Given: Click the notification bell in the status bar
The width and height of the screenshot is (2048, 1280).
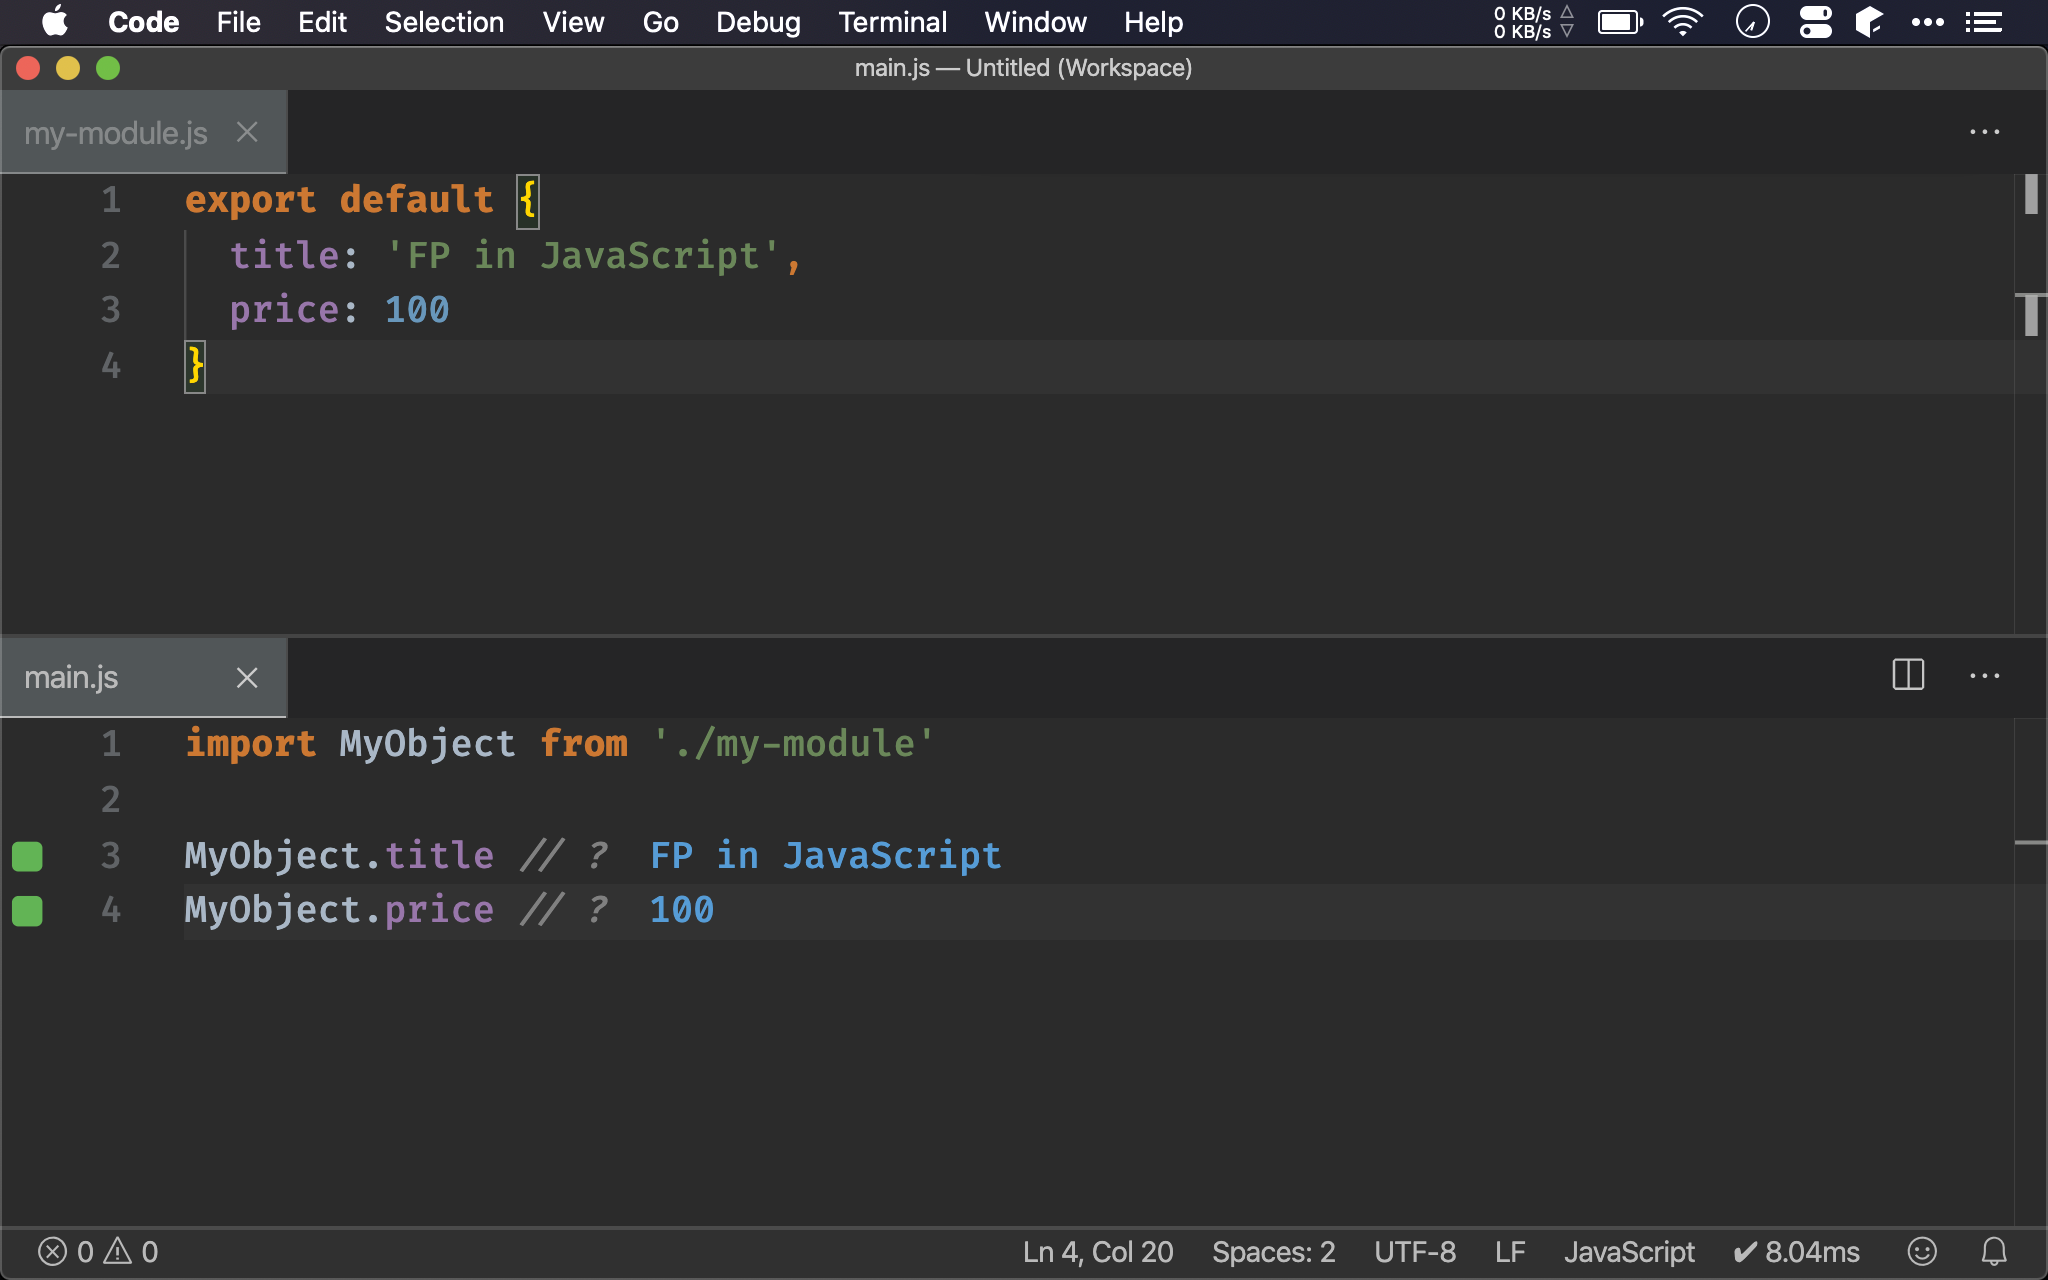Looking at the screenshot, I should (x=1994, y=1251).
